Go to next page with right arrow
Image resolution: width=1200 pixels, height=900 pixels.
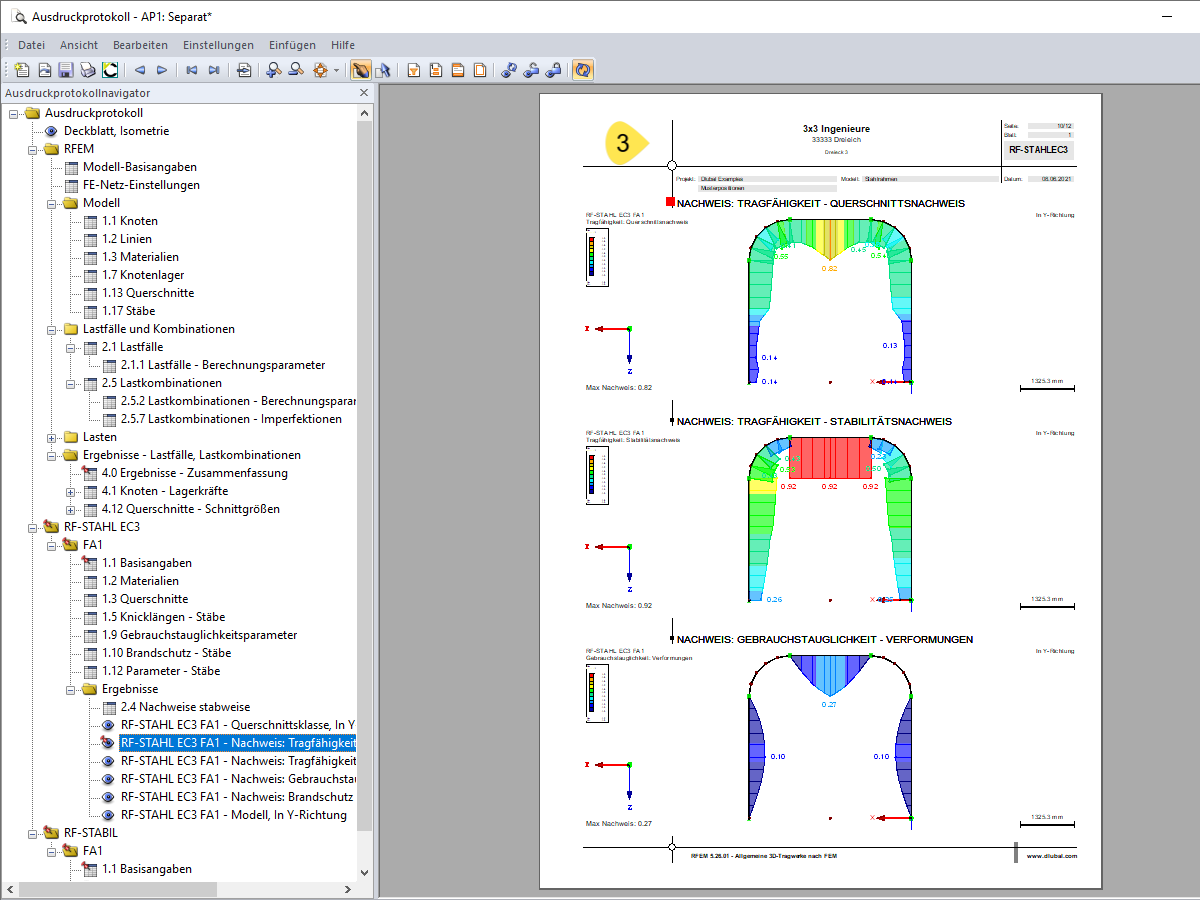(x=162, y=70)
